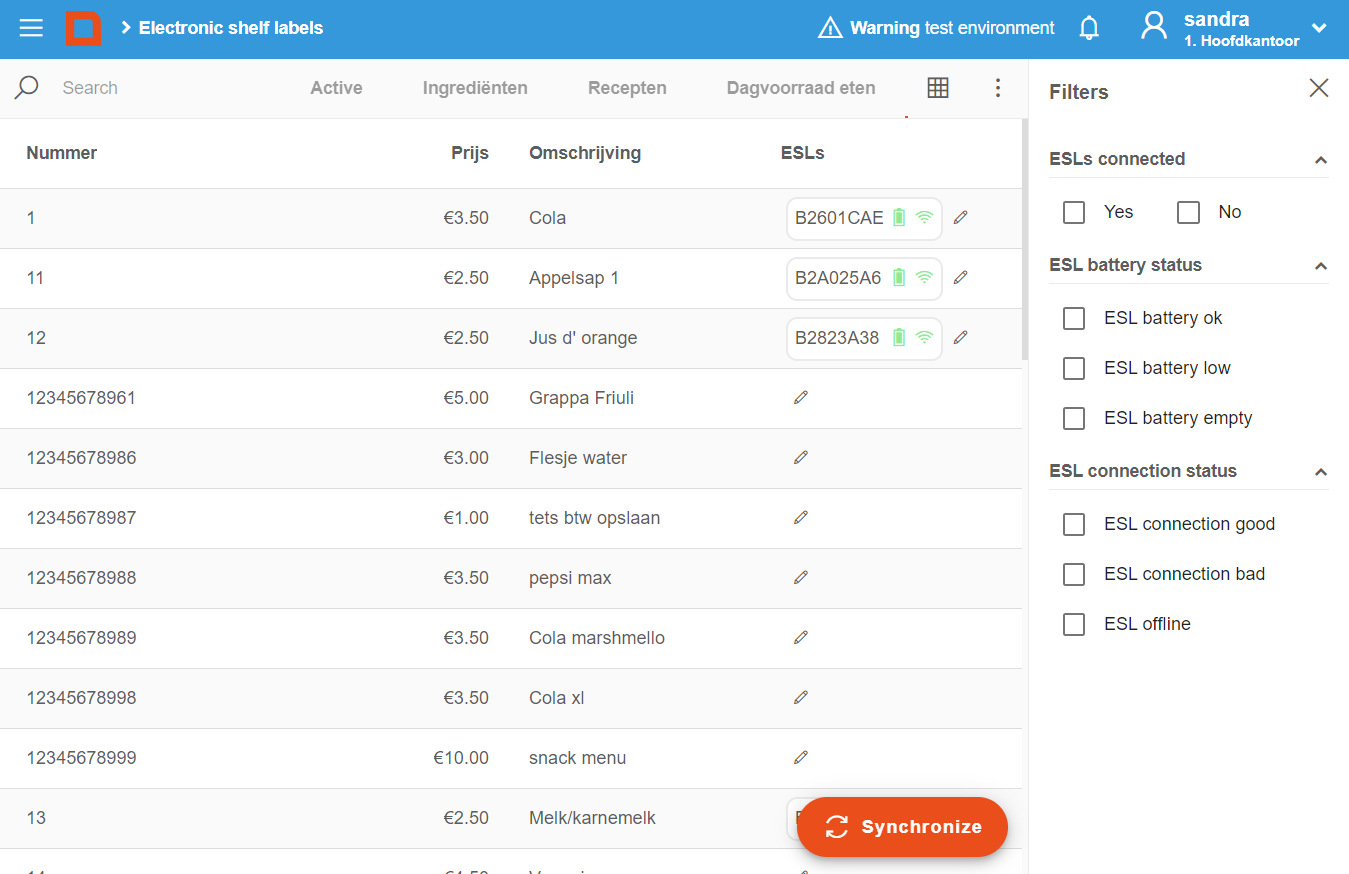Switch to the Dagvoorraad eten tab

point(801,88)
